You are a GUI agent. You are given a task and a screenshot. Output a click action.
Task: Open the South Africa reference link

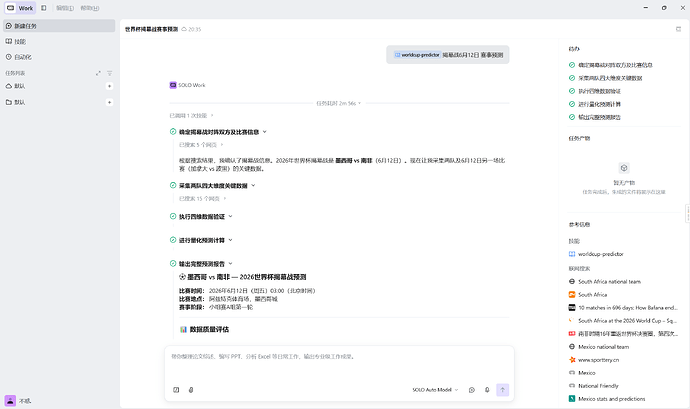click(x=588, y=295)
